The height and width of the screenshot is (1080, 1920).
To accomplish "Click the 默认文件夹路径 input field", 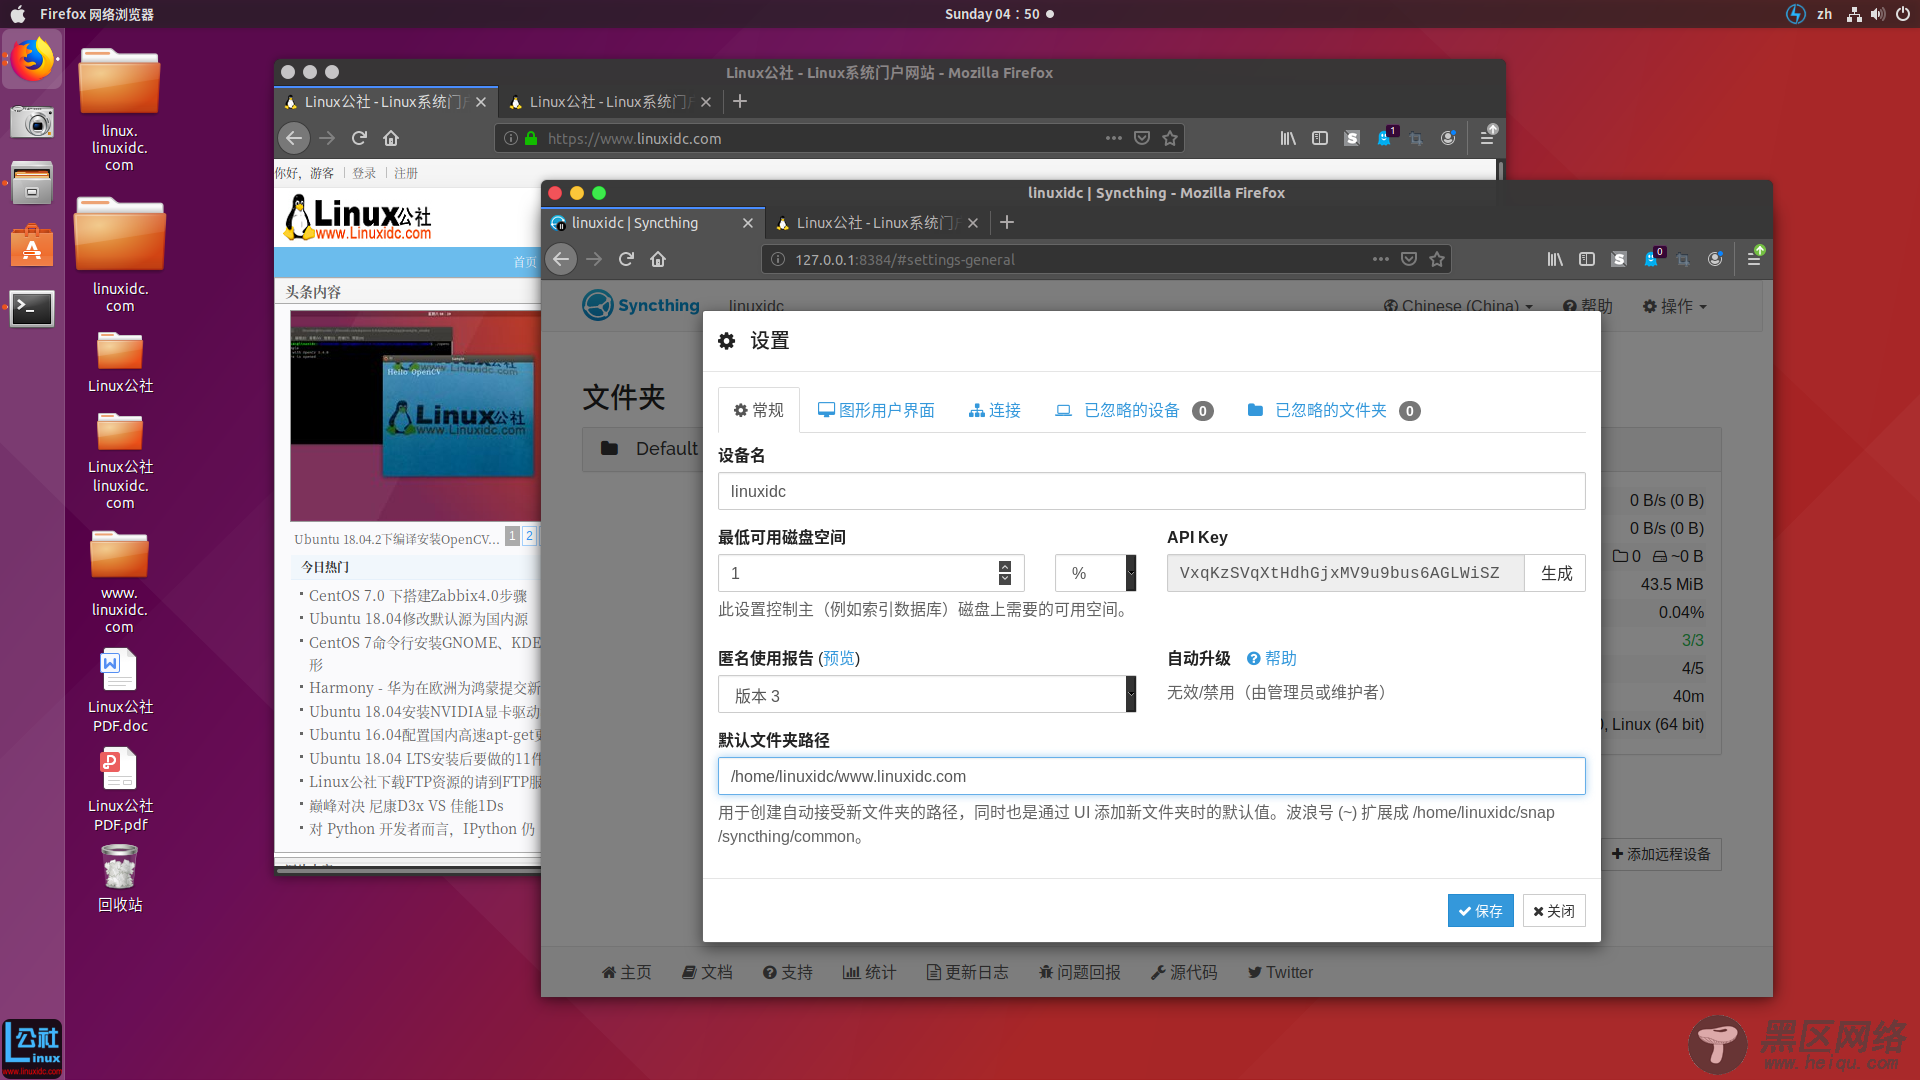I will coord(1151,776).
